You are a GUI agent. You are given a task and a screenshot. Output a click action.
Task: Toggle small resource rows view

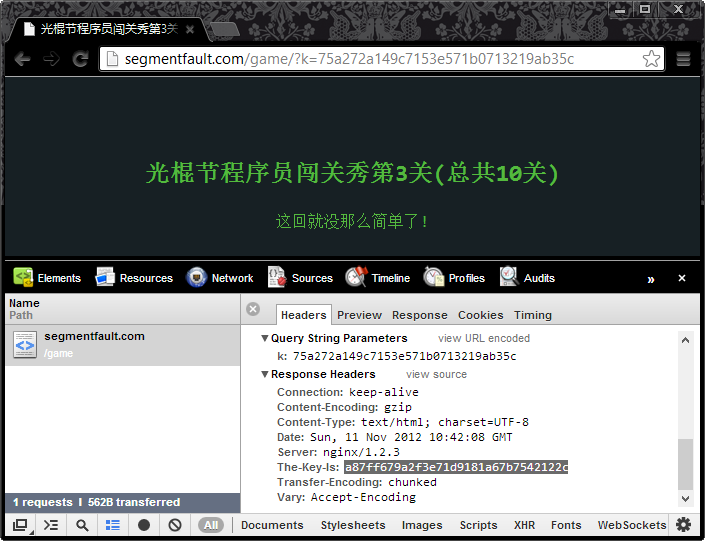coord(113,525)
